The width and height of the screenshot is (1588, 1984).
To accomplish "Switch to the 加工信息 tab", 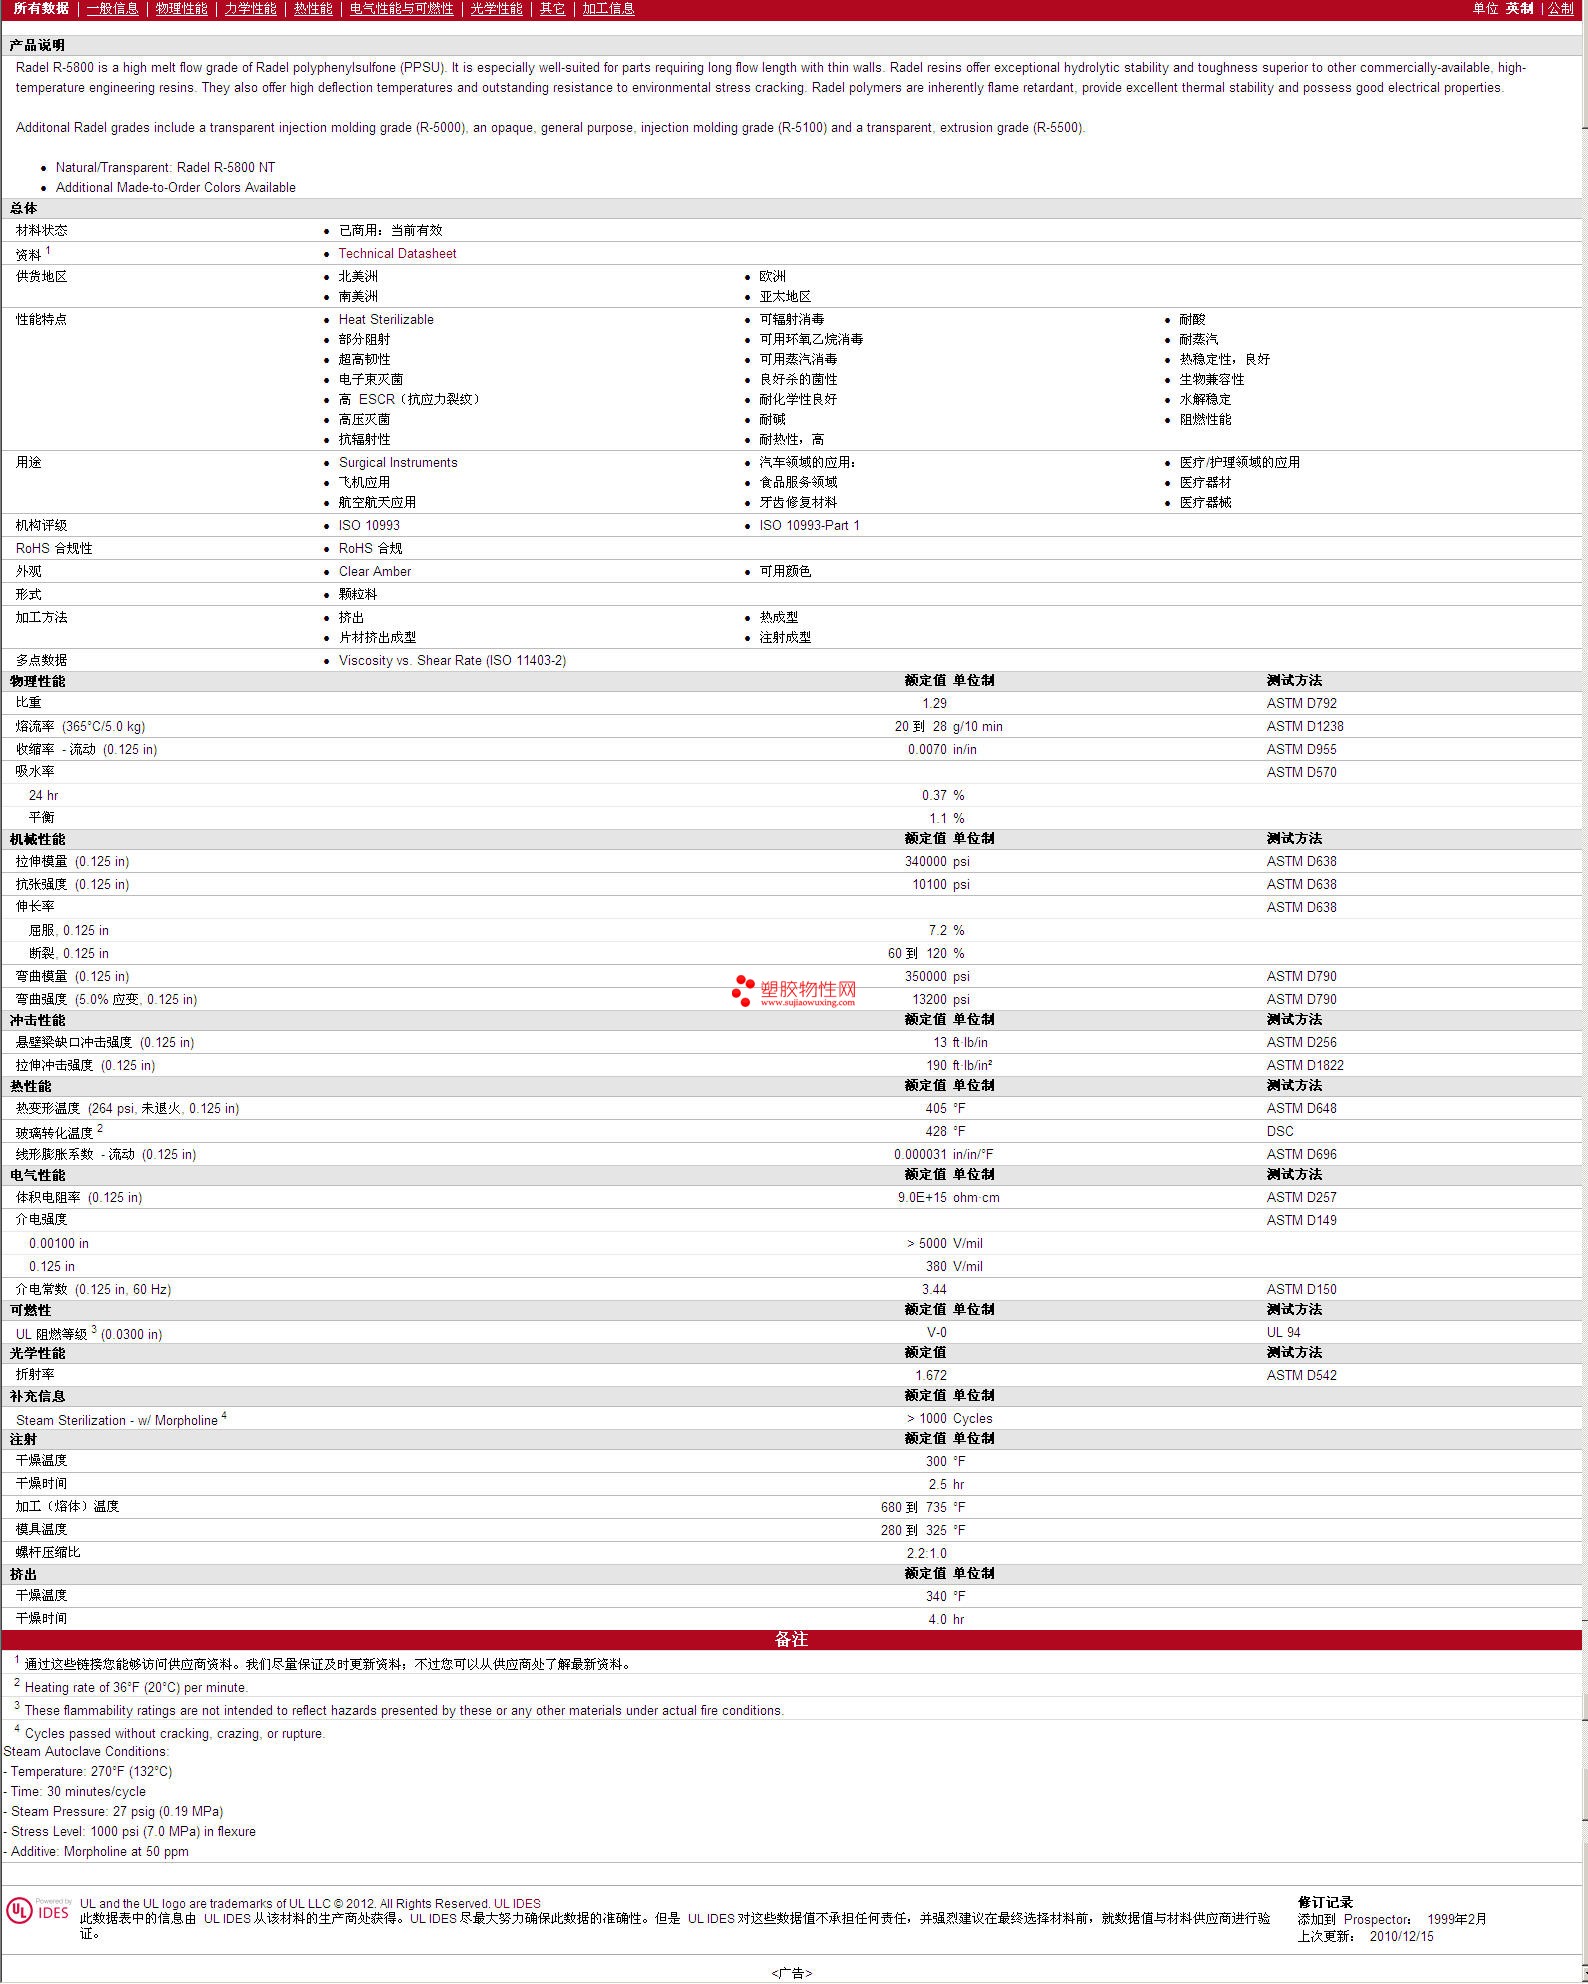I will (608, 9).
